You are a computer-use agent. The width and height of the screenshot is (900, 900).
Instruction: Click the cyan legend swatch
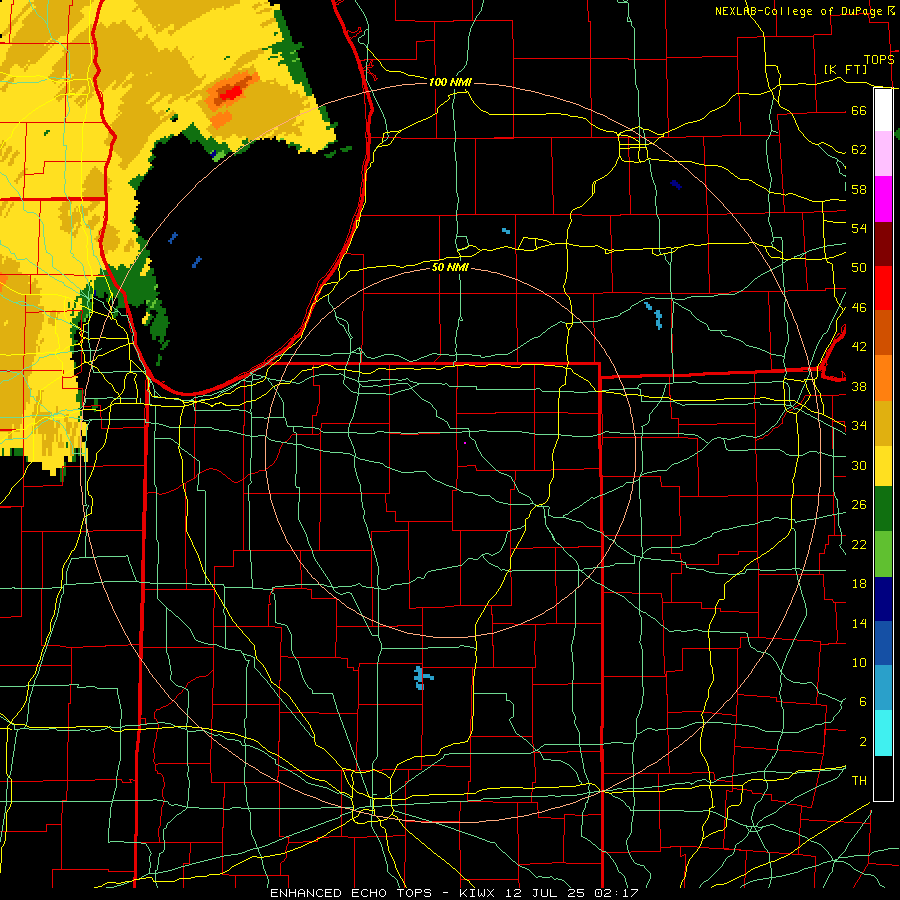coord(883,732)
